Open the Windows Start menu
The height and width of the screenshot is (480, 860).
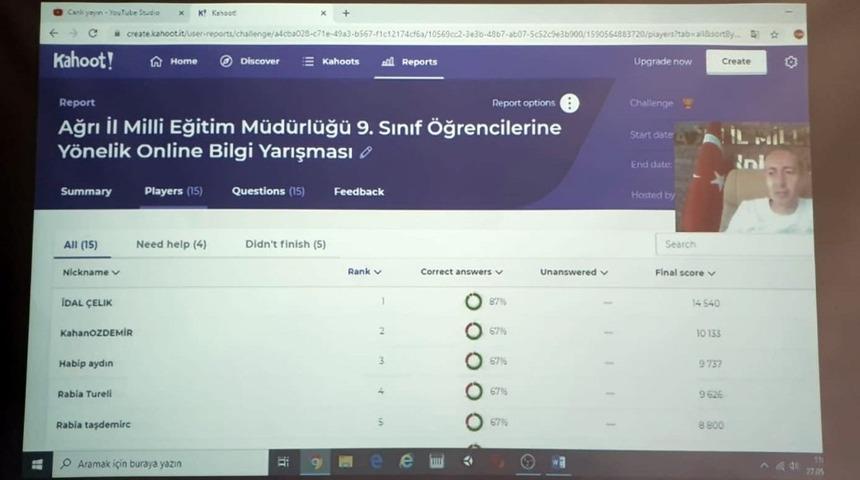point(37,464)
